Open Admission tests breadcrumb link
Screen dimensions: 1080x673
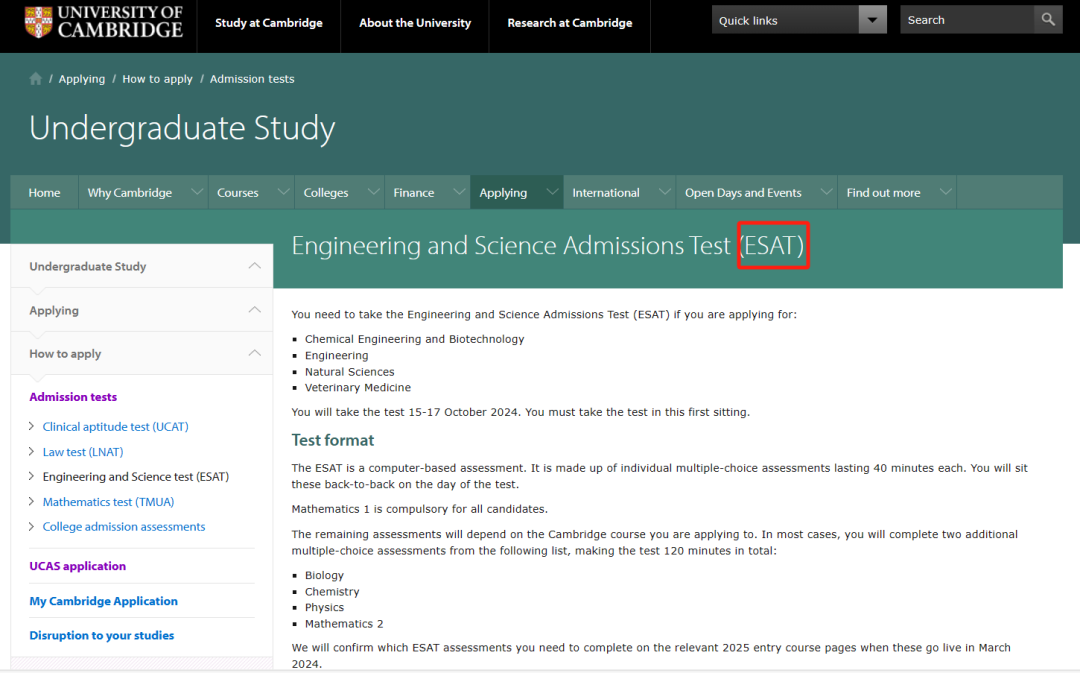click(252, 79)
